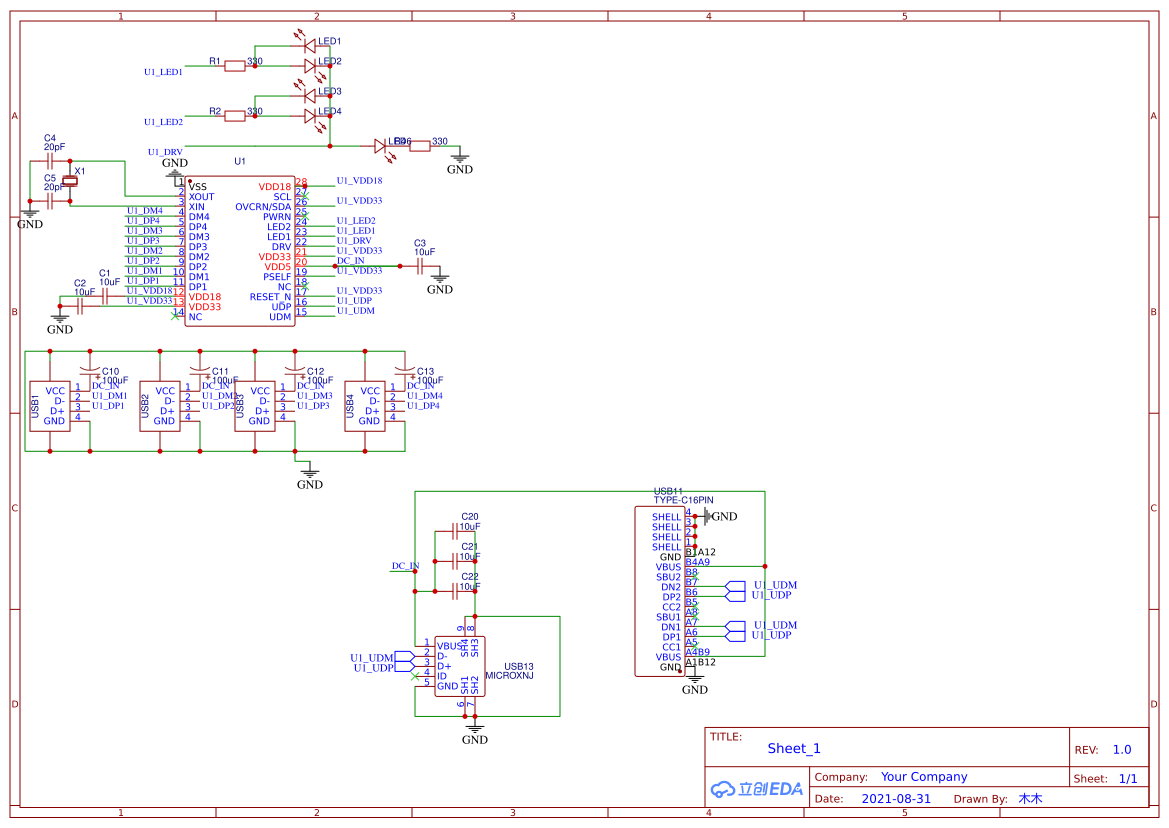The width and height of the screenshot is (1169, 828).
Task: Click the U1_LED1 net label beside R1
Action: click(163, 72)
